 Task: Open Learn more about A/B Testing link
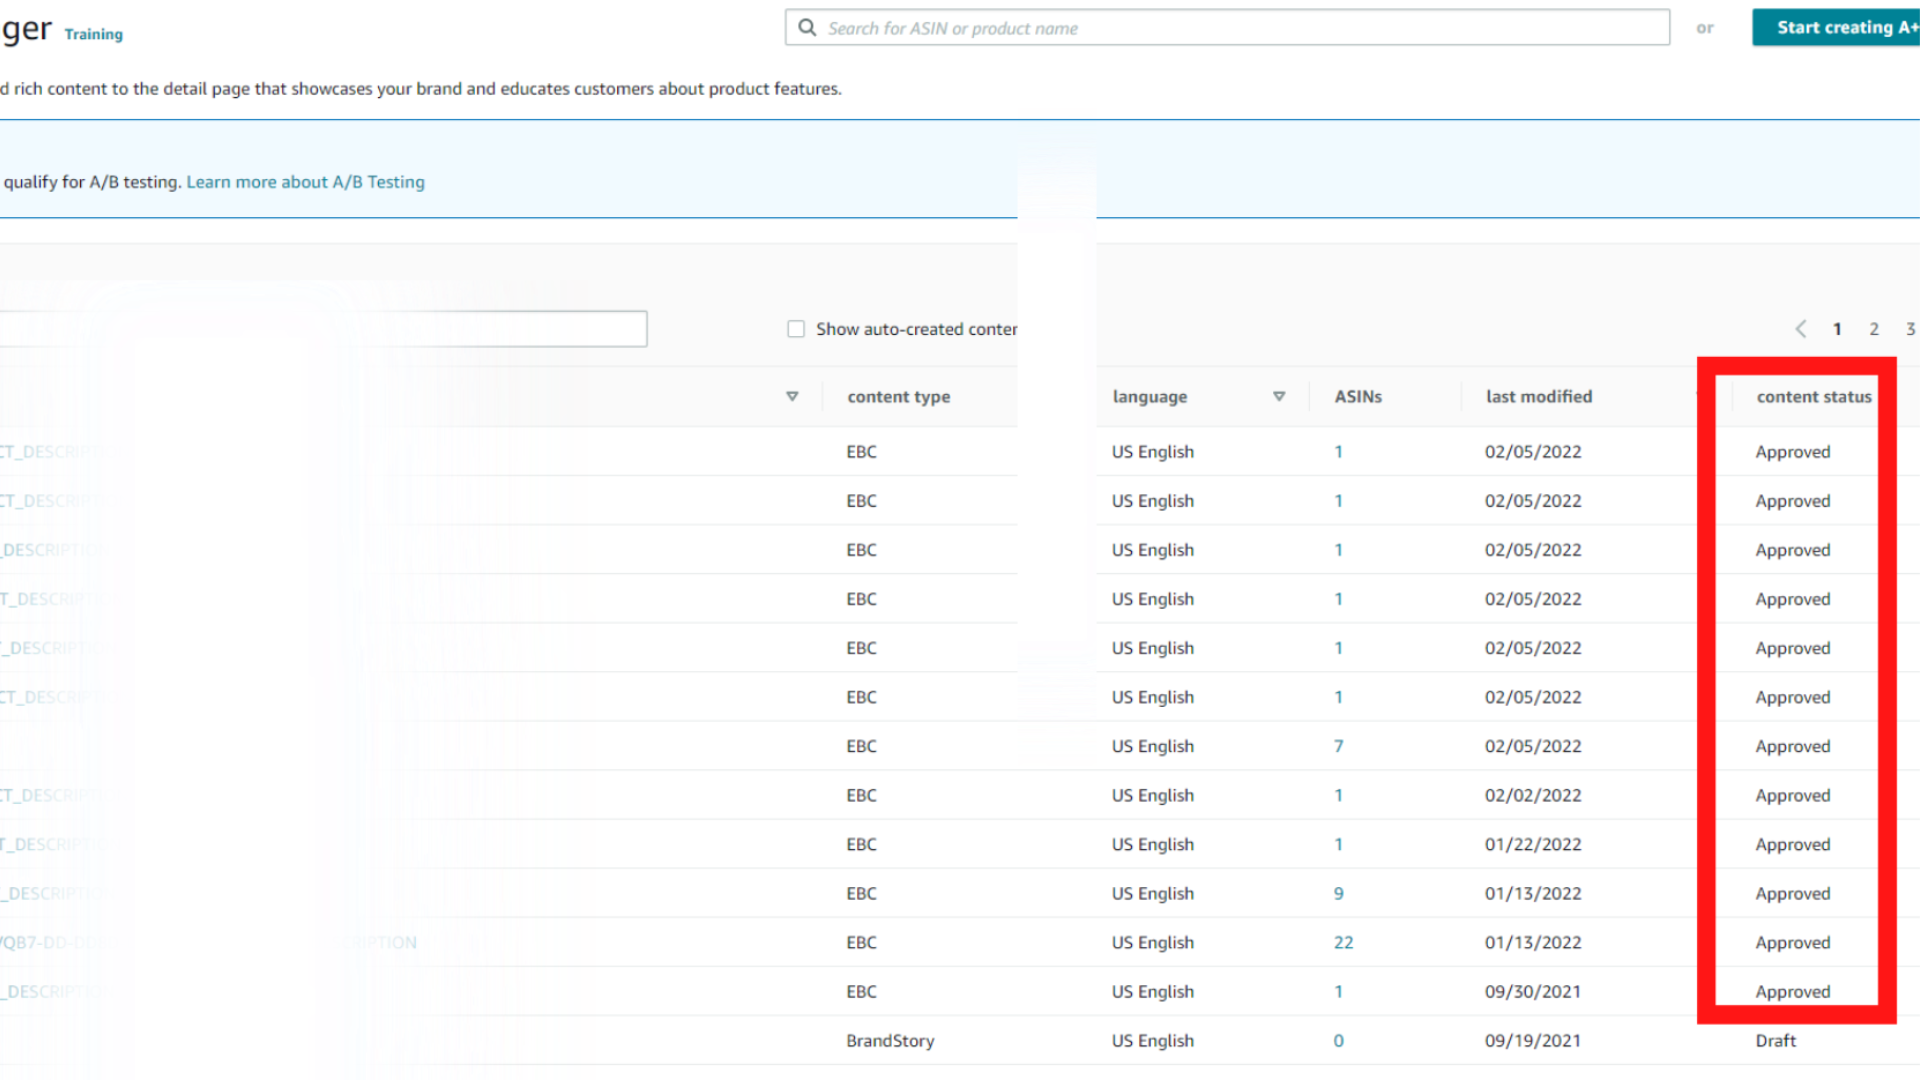point(305,182)
